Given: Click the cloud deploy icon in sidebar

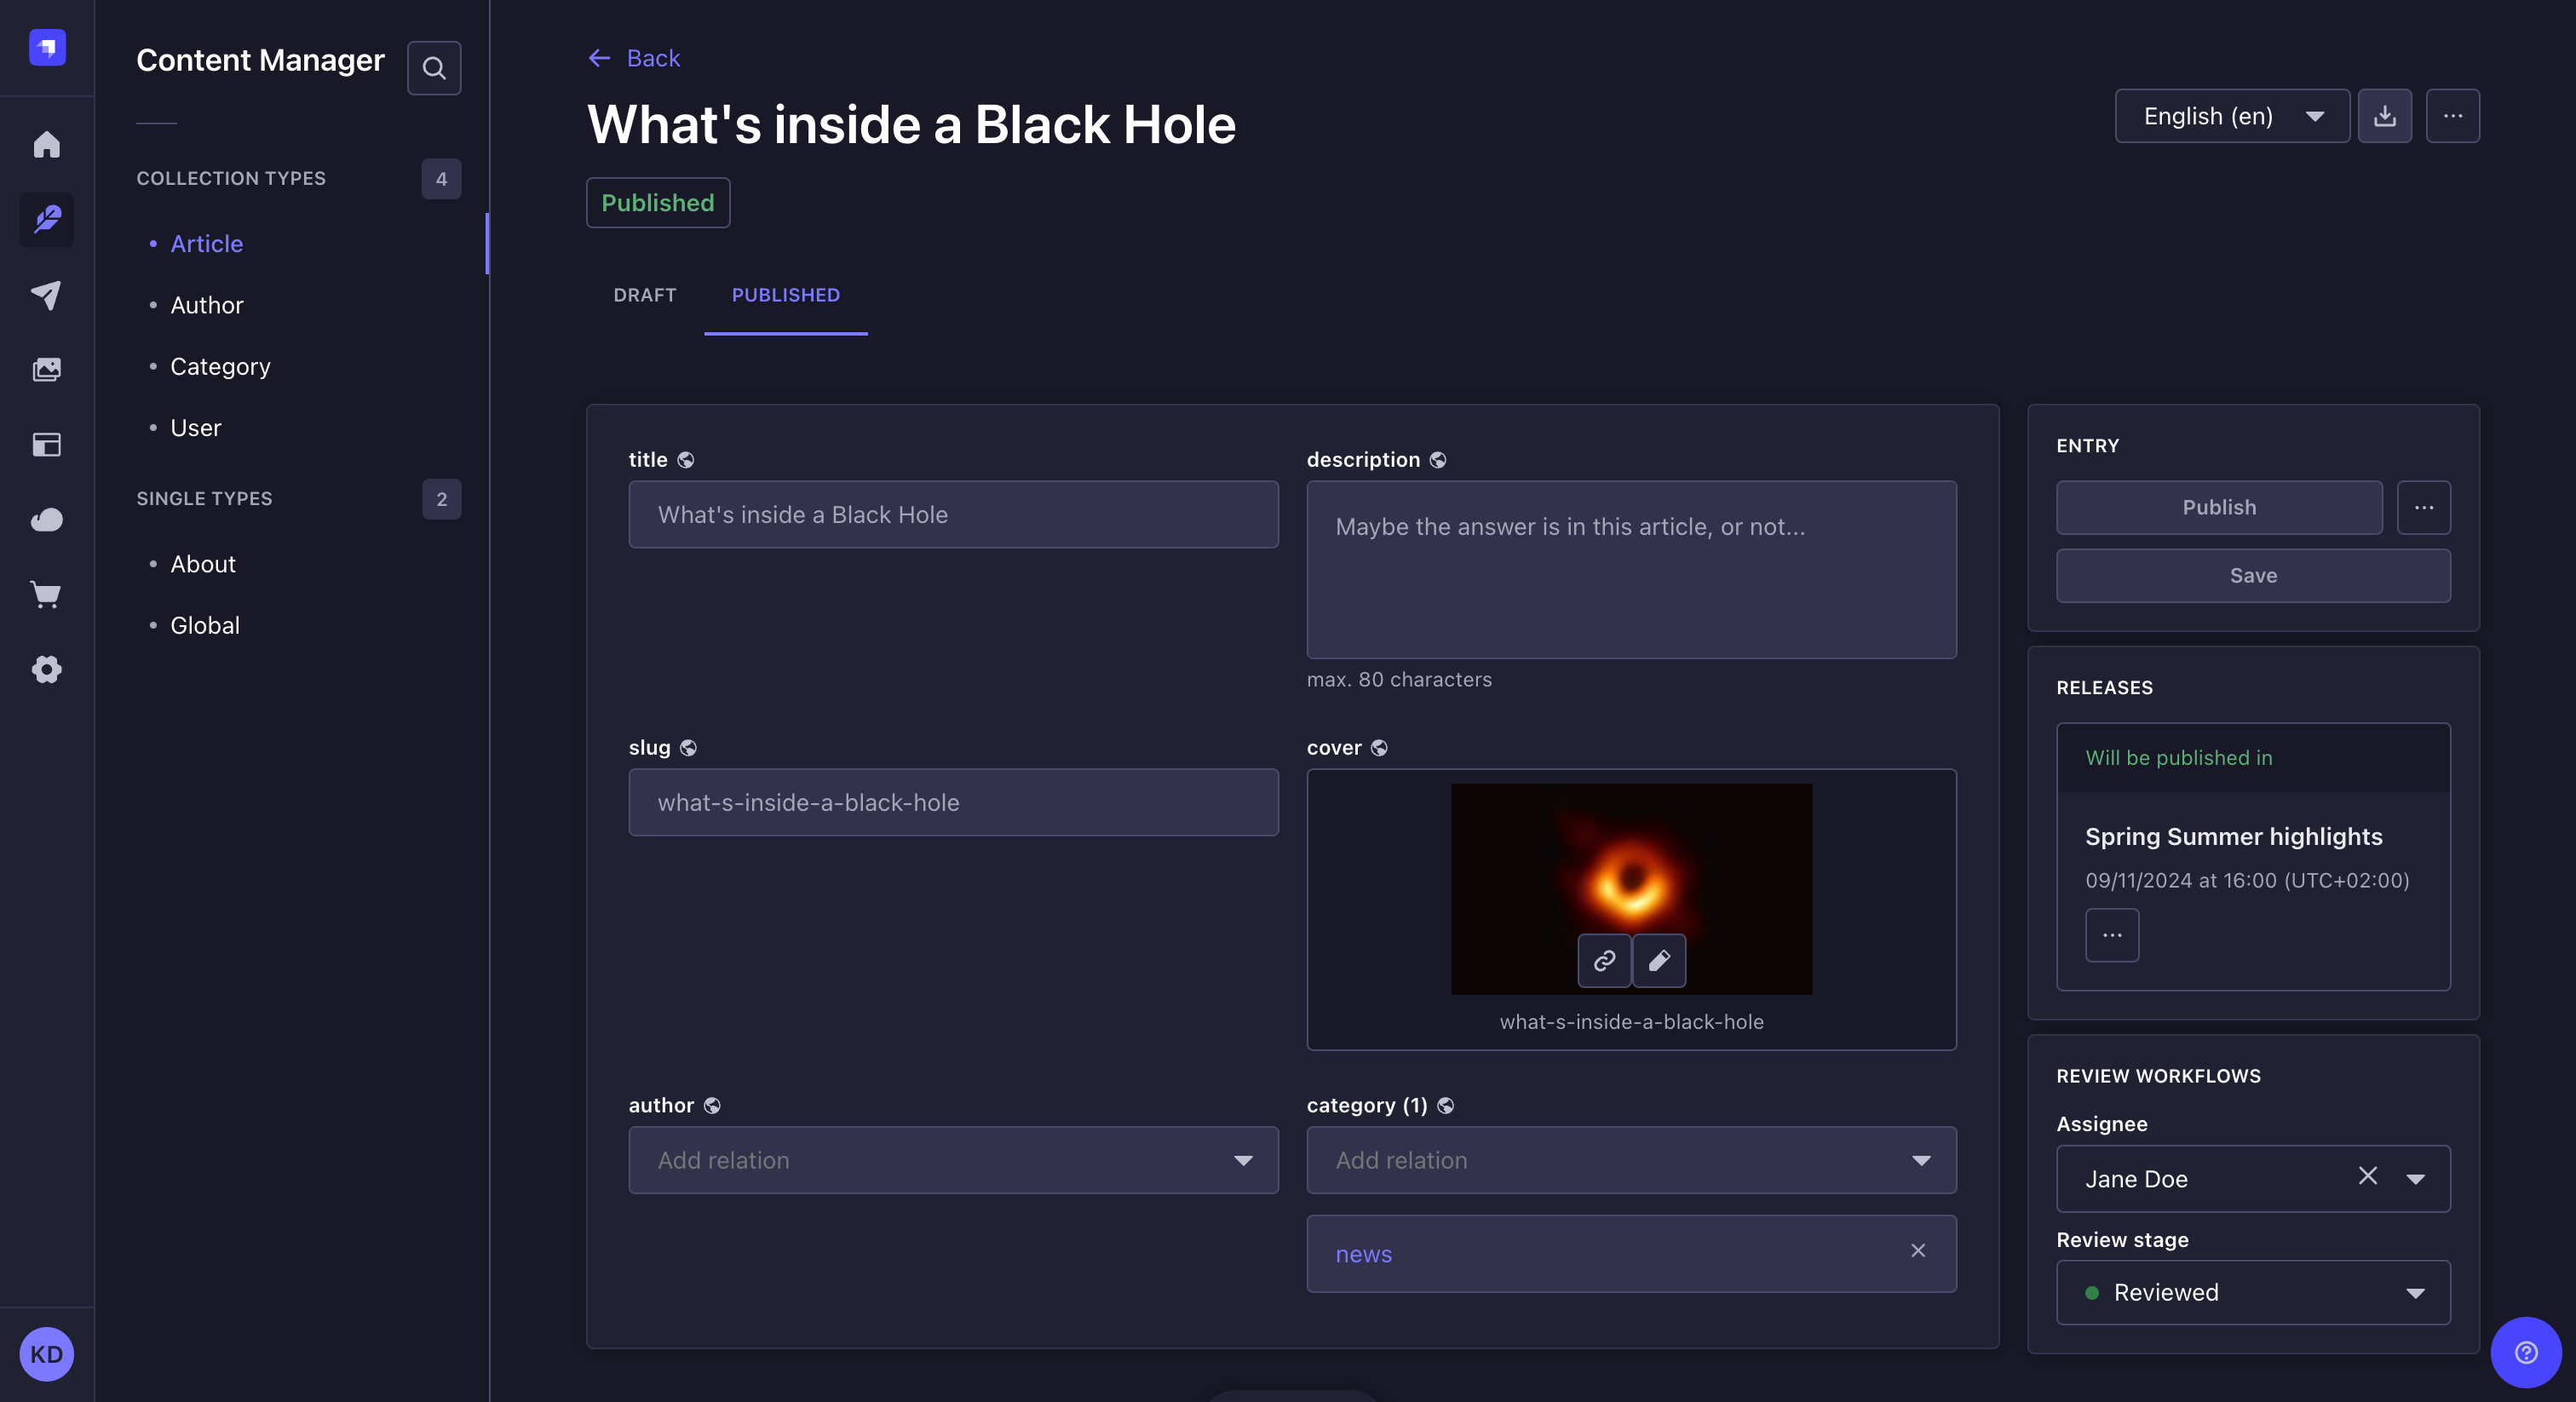Looking at the screenshot, I should click(46, 519).
